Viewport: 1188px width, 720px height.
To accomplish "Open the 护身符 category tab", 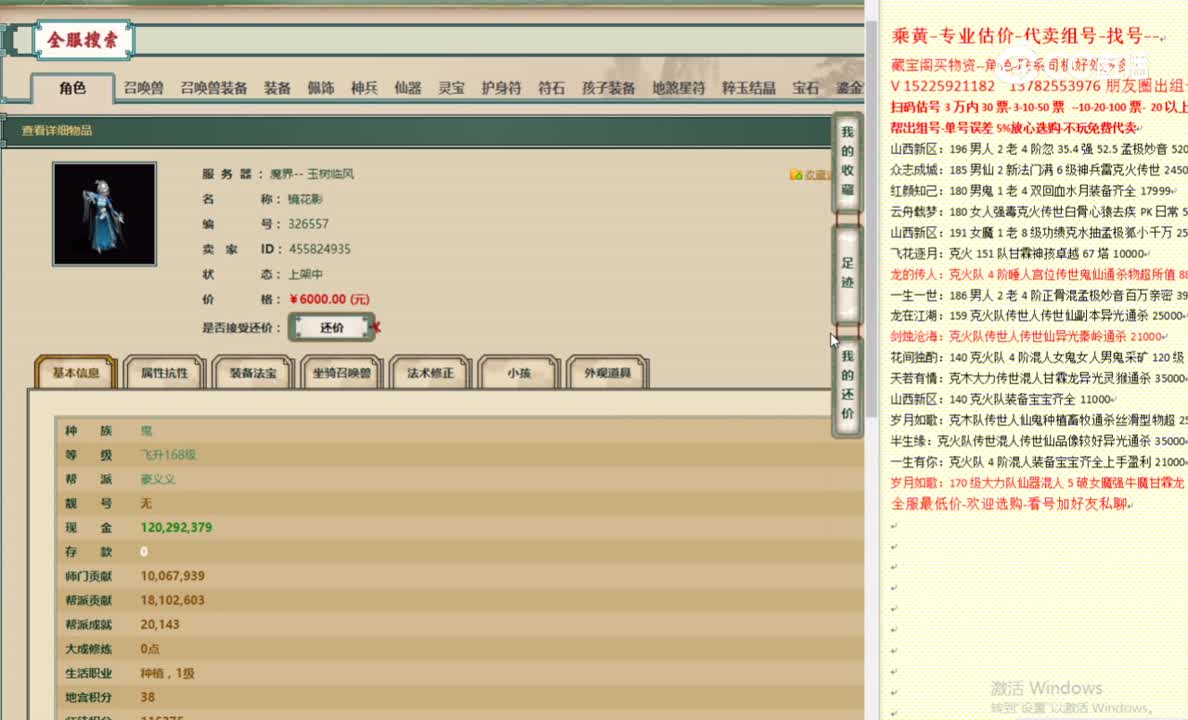I will point(501,88).
